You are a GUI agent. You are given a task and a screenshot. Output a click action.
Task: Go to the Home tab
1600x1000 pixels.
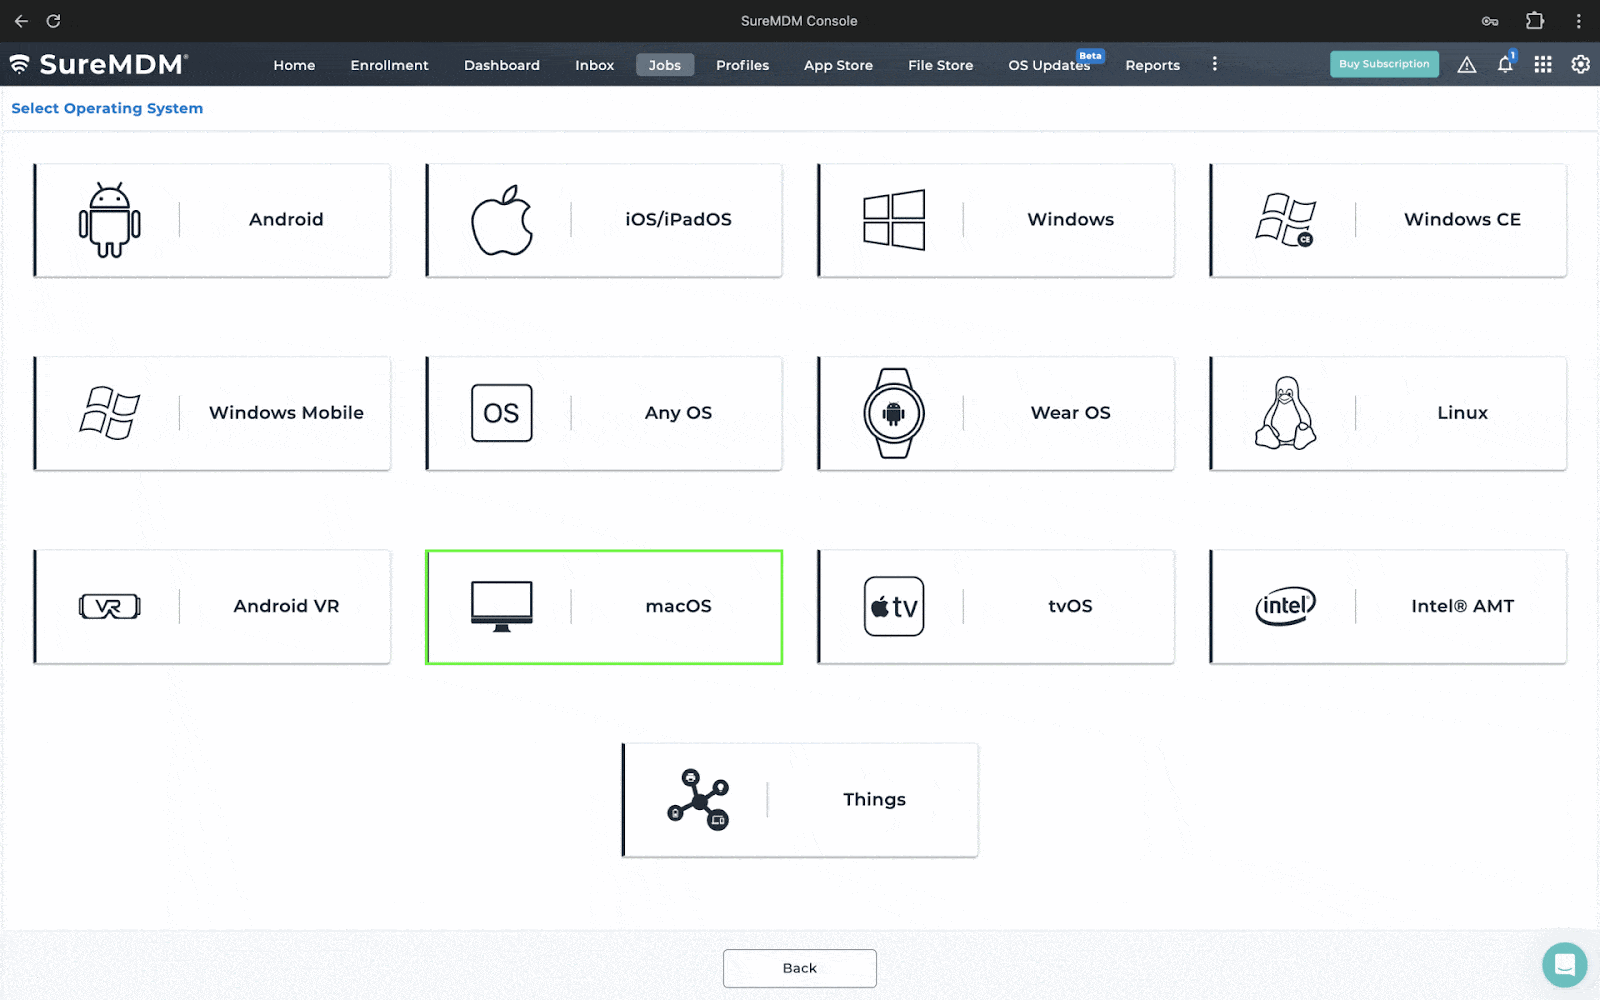click(x=294, y=65)
